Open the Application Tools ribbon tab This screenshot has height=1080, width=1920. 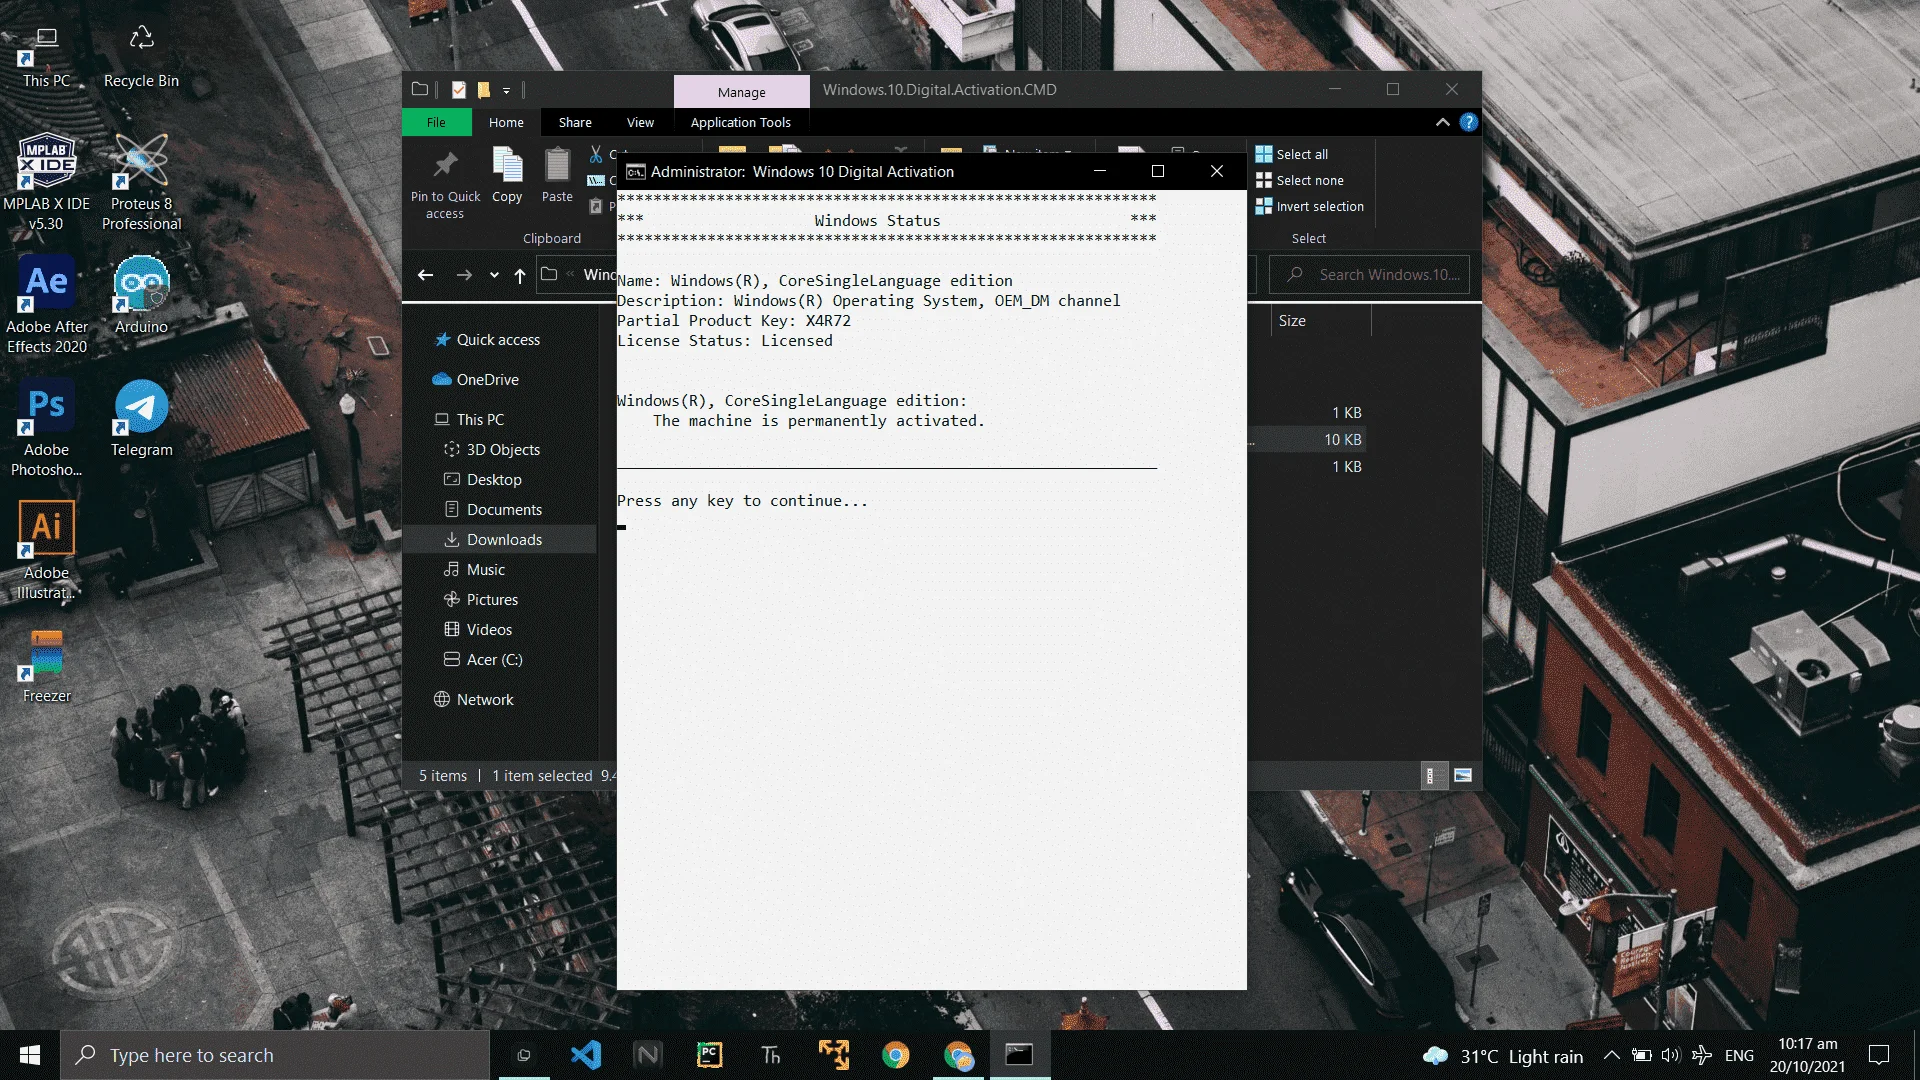pos(740,122)
